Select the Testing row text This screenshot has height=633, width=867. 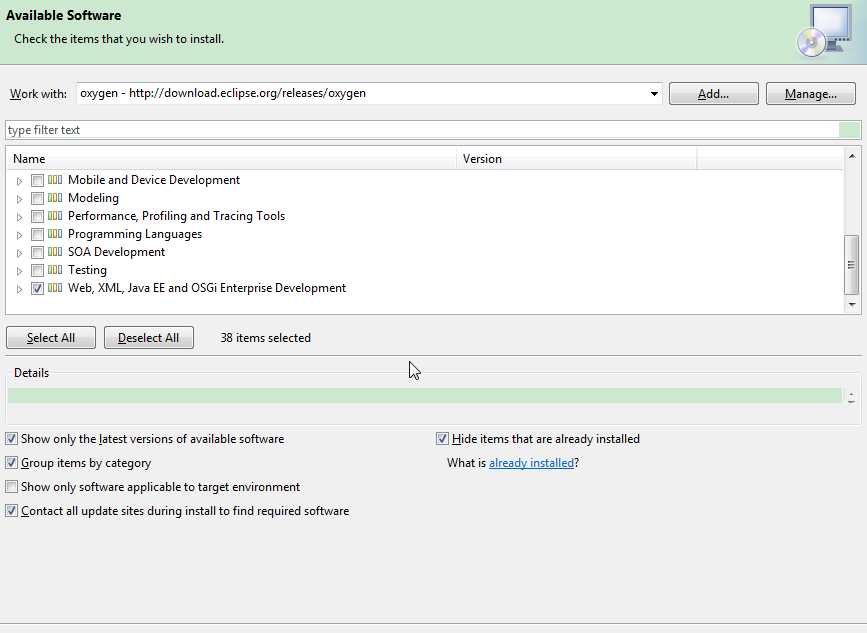point(87,270)
